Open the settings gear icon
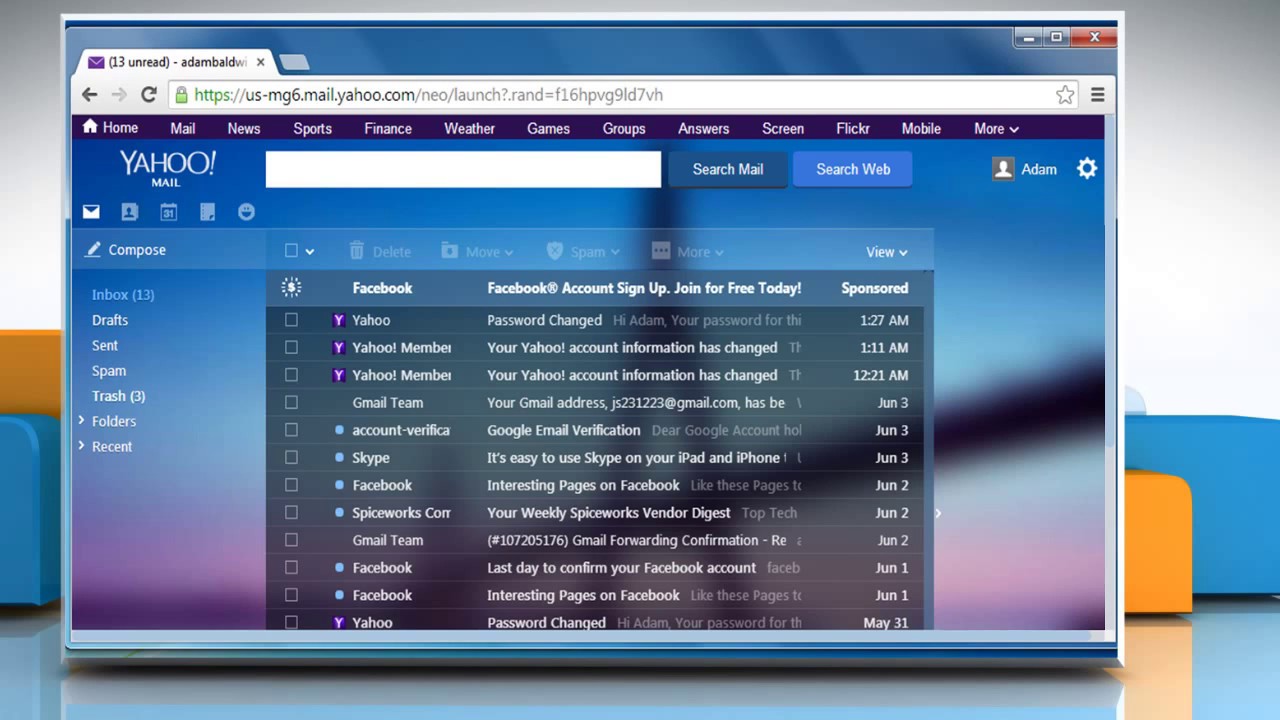The width and height of the screenshot is (1280, 720). click(1087, 169)
